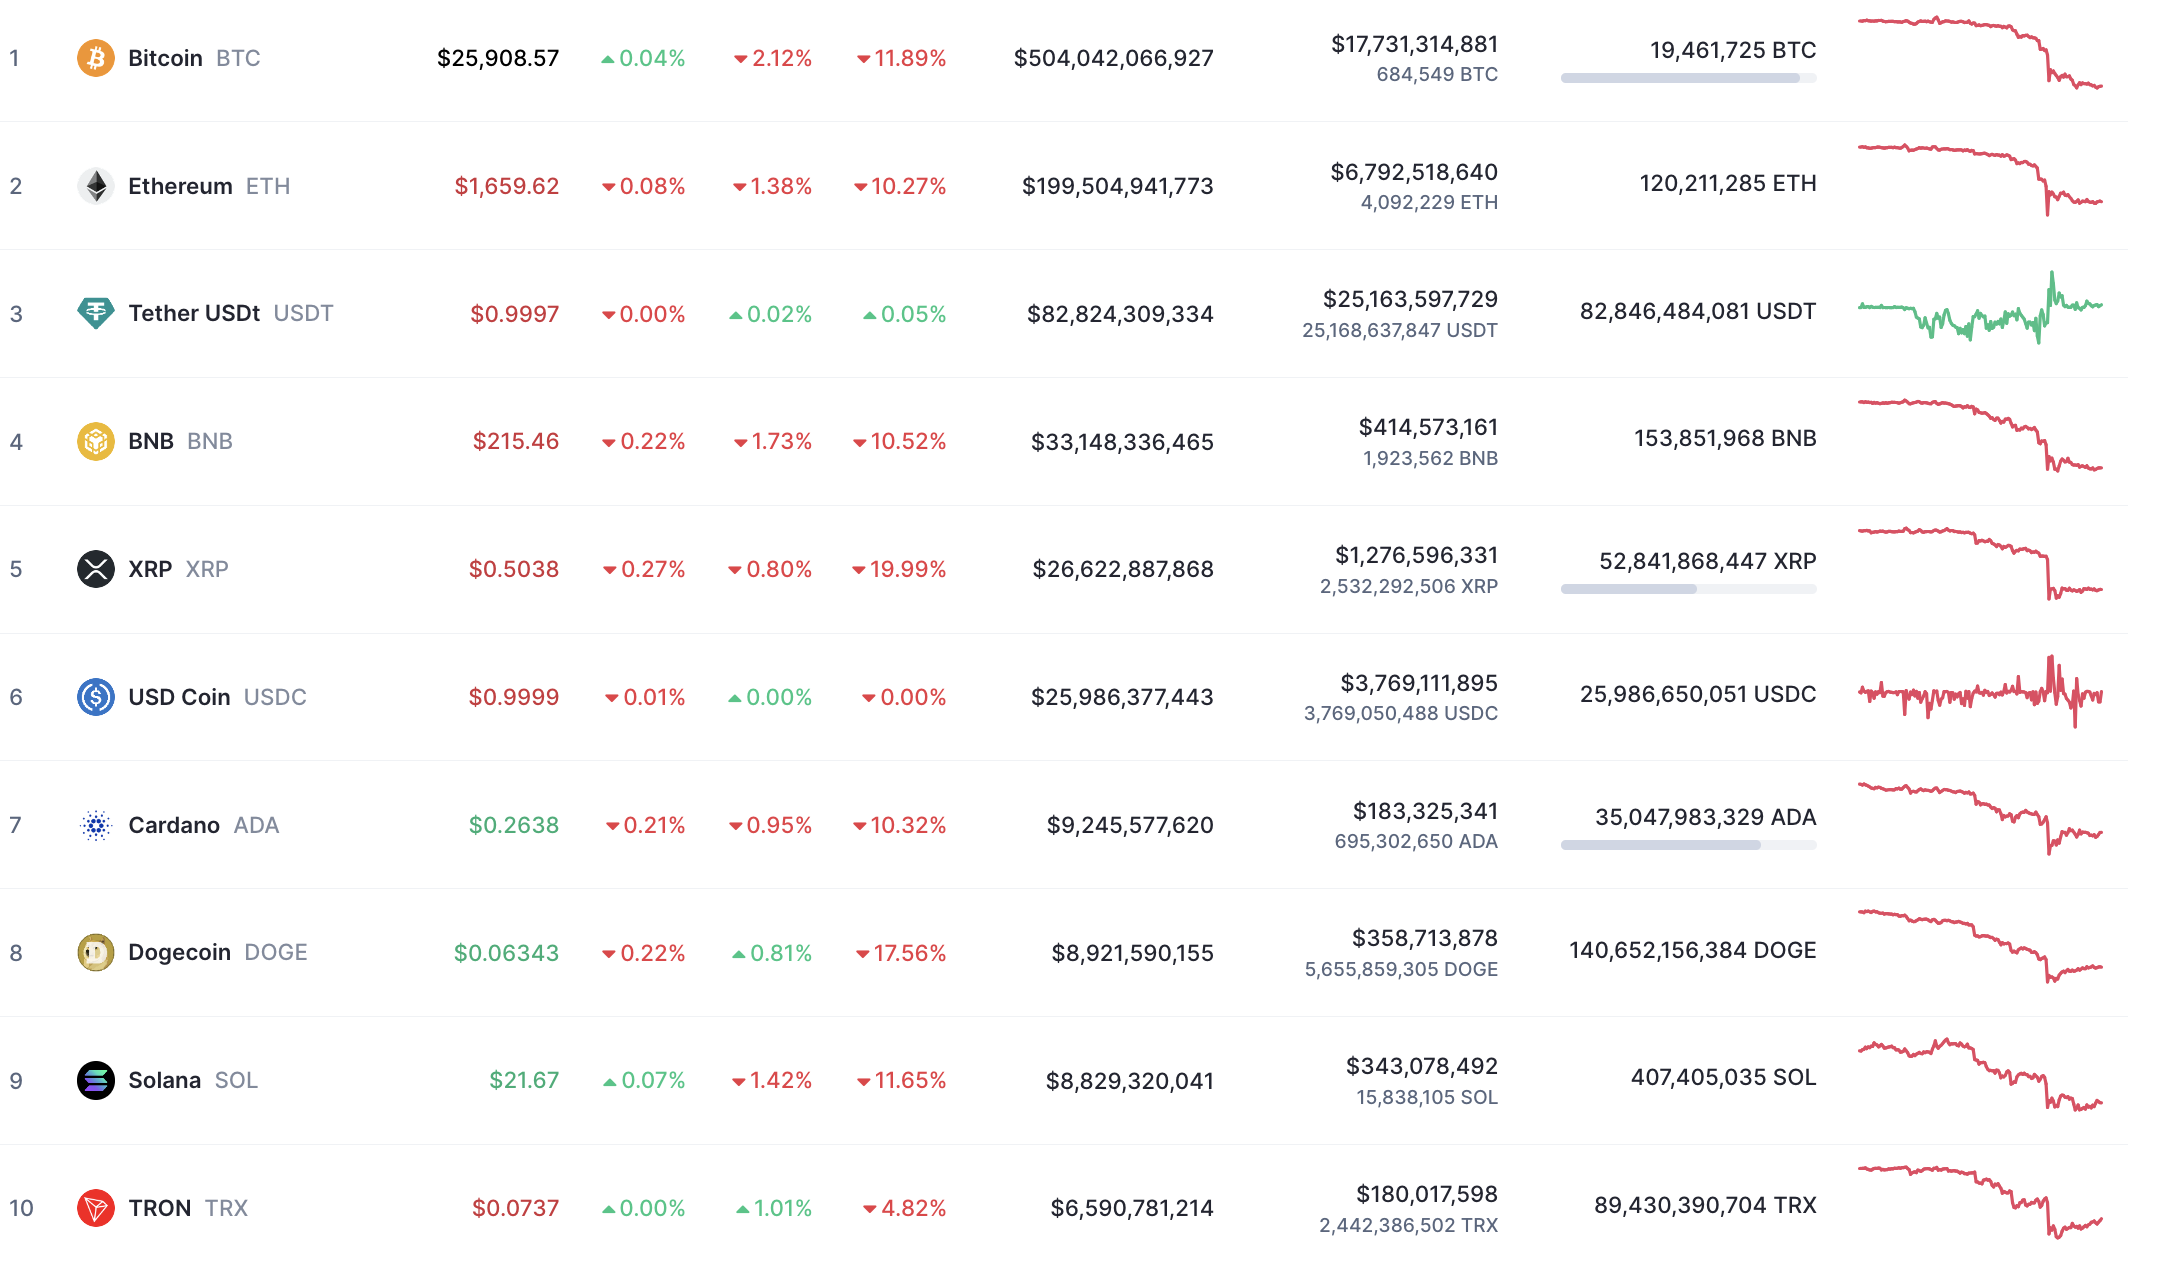This screenshot has width=2160, height=1264.
Task: Click Bitcoin's circulating supply progress bar
Action: click(x=1687, y=79)
